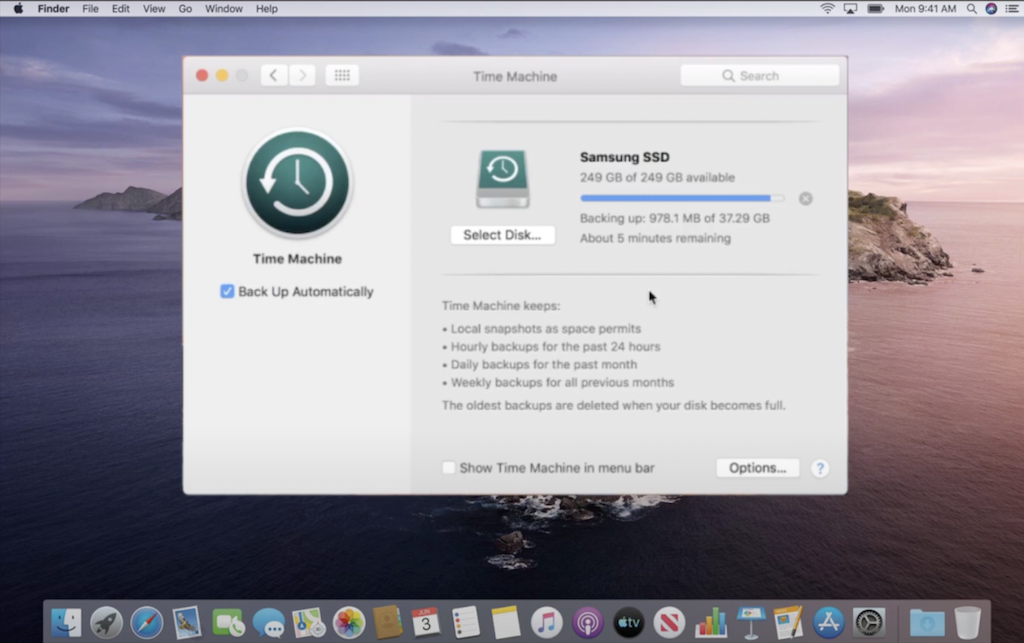Show all preferences using the grid icon
Viewport: 1024px width, 643px height.
click(342, 76)
